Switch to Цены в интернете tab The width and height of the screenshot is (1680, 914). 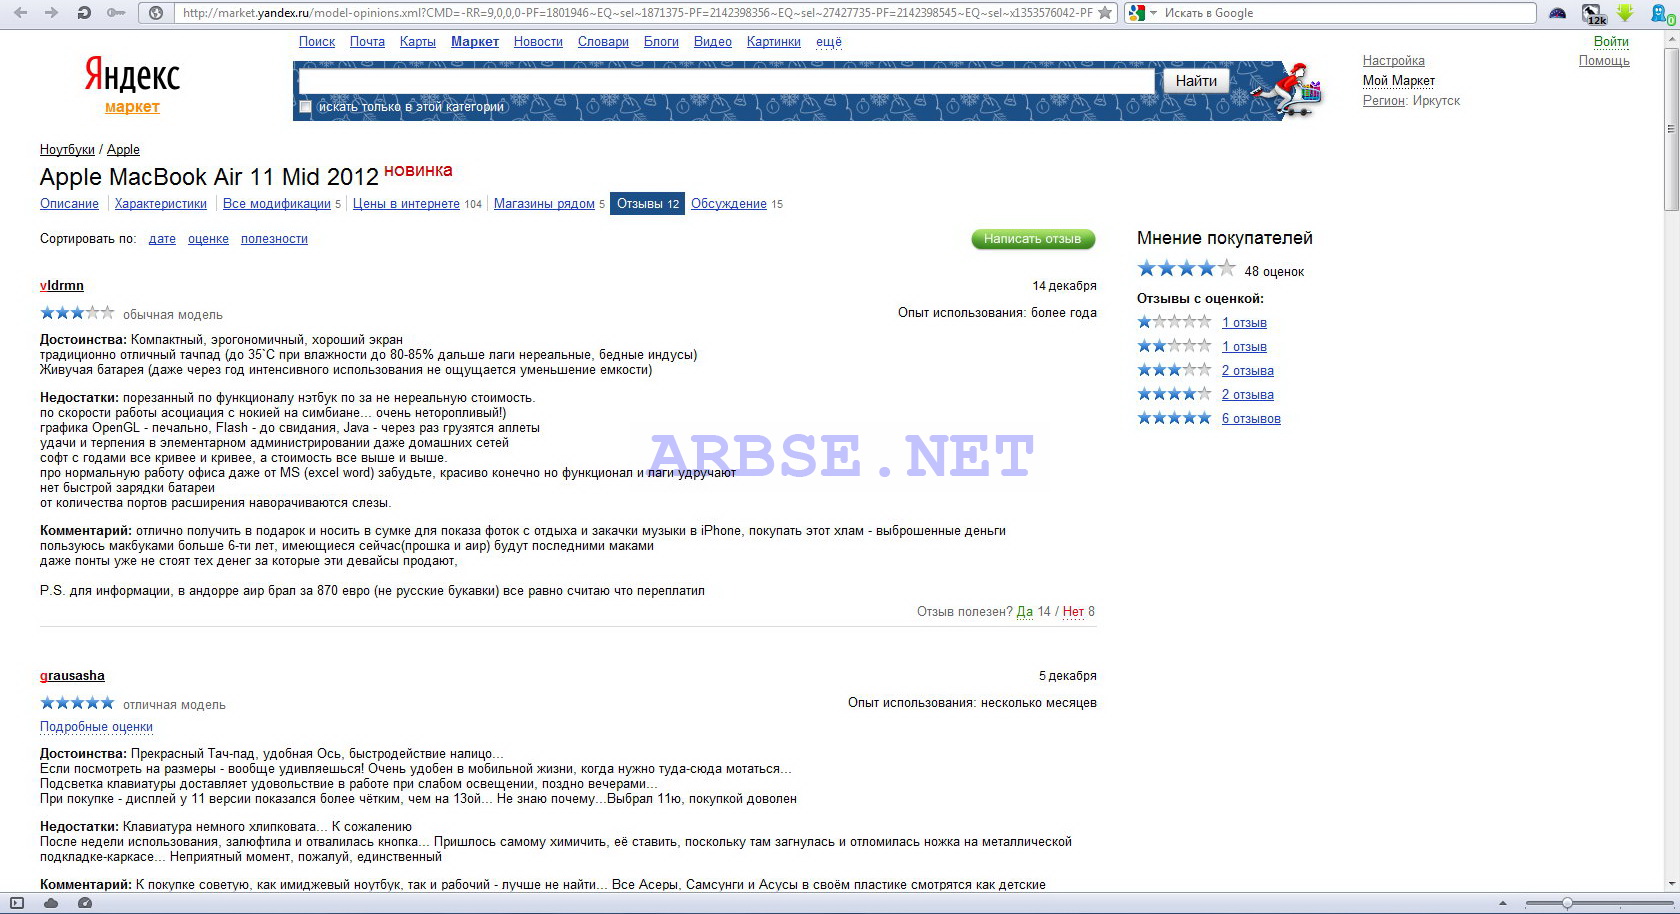[406, 204]
